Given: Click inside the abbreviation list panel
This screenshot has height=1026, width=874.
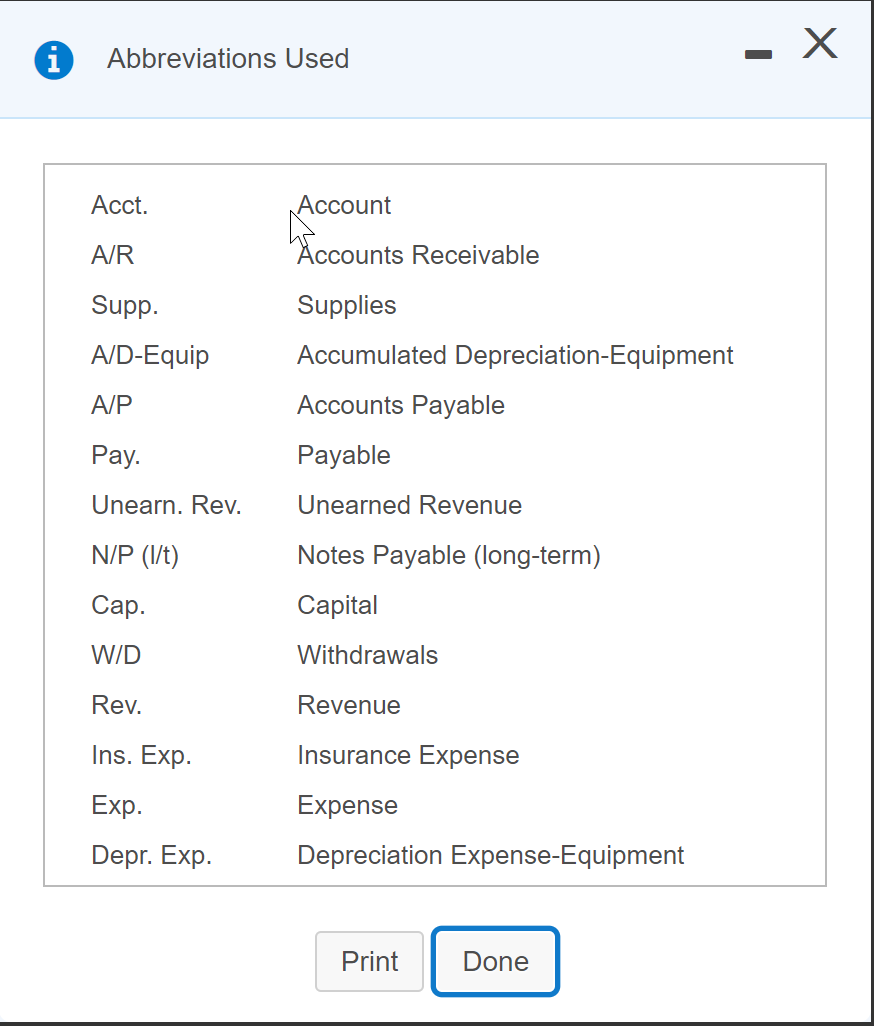Looking at the screenshot, I should (x=435, y=525).
